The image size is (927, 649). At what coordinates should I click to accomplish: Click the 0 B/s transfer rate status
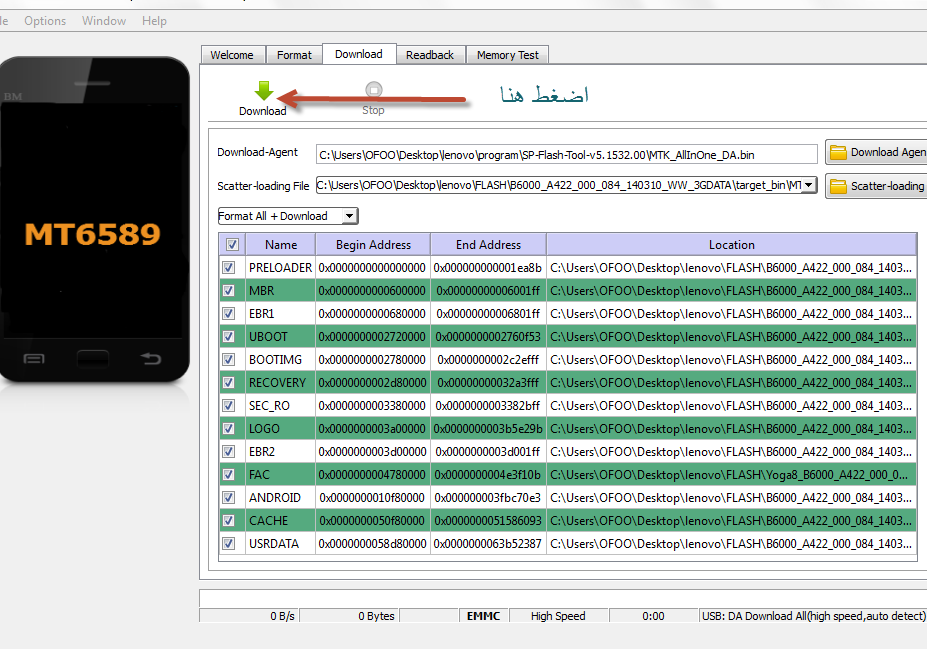tap(249, 616)
